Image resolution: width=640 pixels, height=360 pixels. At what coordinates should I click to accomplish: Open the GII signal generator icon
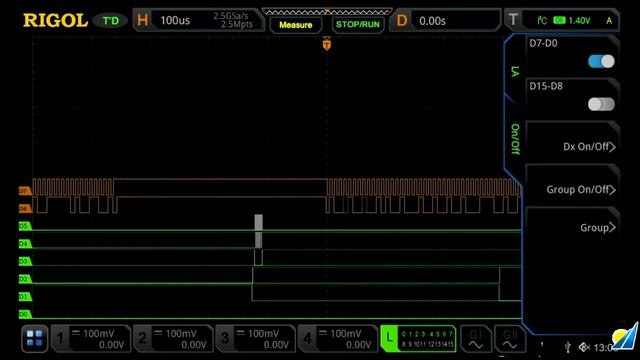[510, 338]
